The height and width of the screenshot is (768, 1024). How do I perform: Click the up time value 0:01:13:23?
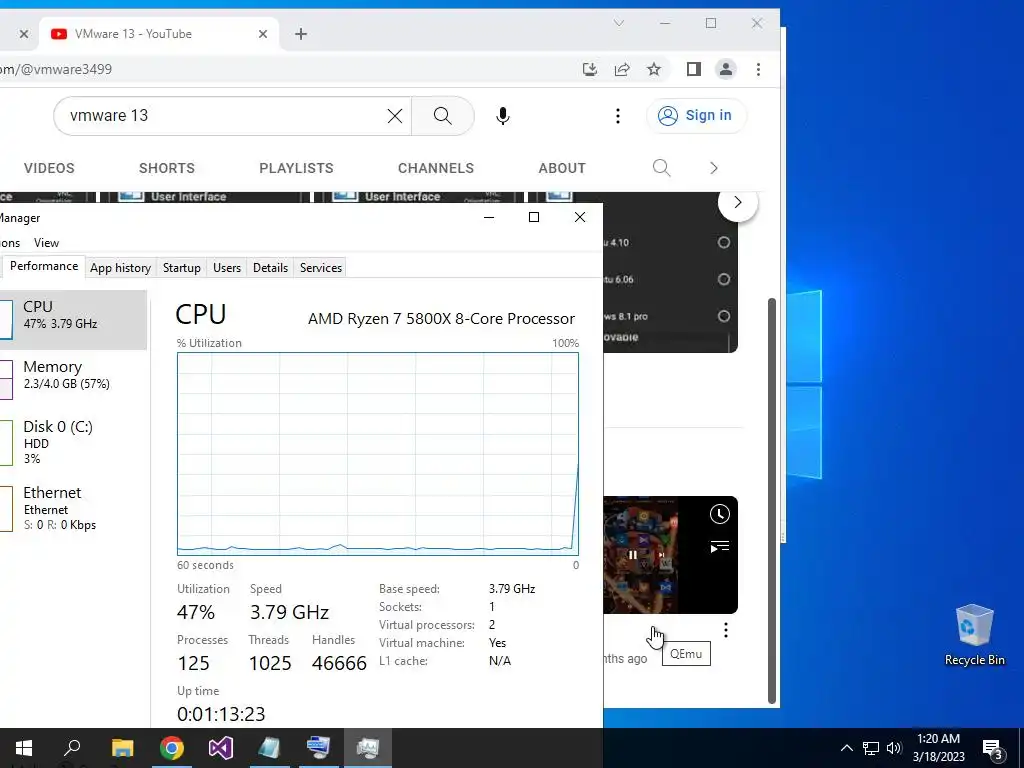pos(221,714)
